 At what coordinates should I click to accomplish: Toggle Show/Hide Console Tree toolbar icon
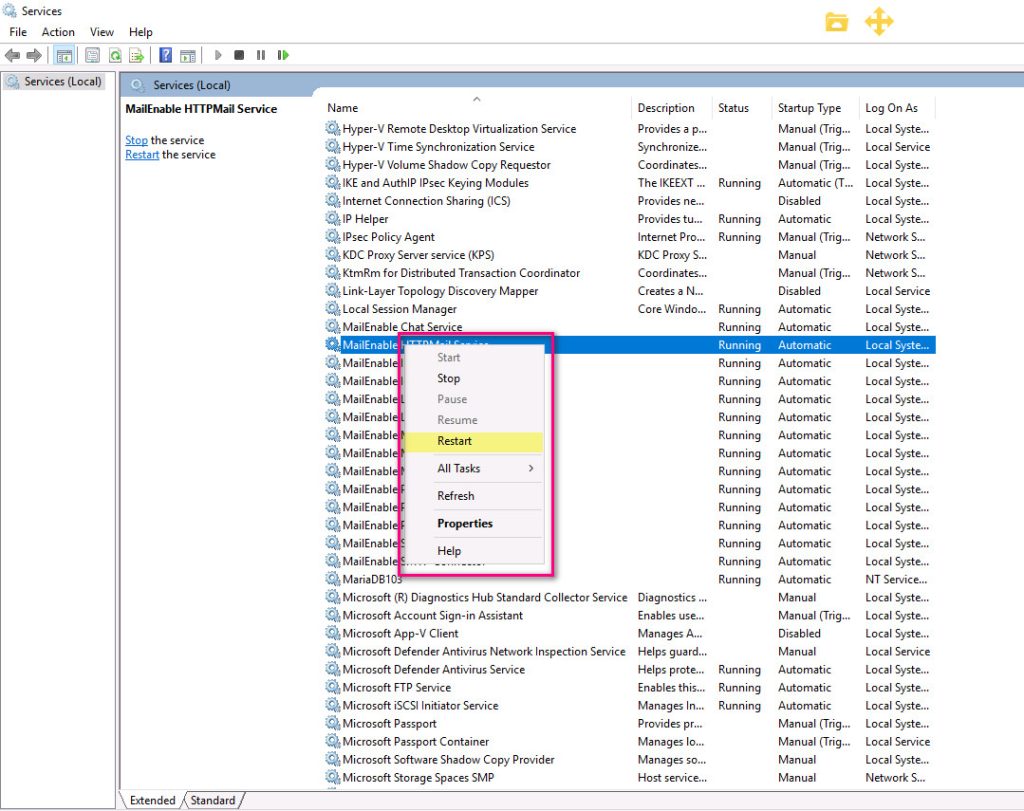(64, 56)
